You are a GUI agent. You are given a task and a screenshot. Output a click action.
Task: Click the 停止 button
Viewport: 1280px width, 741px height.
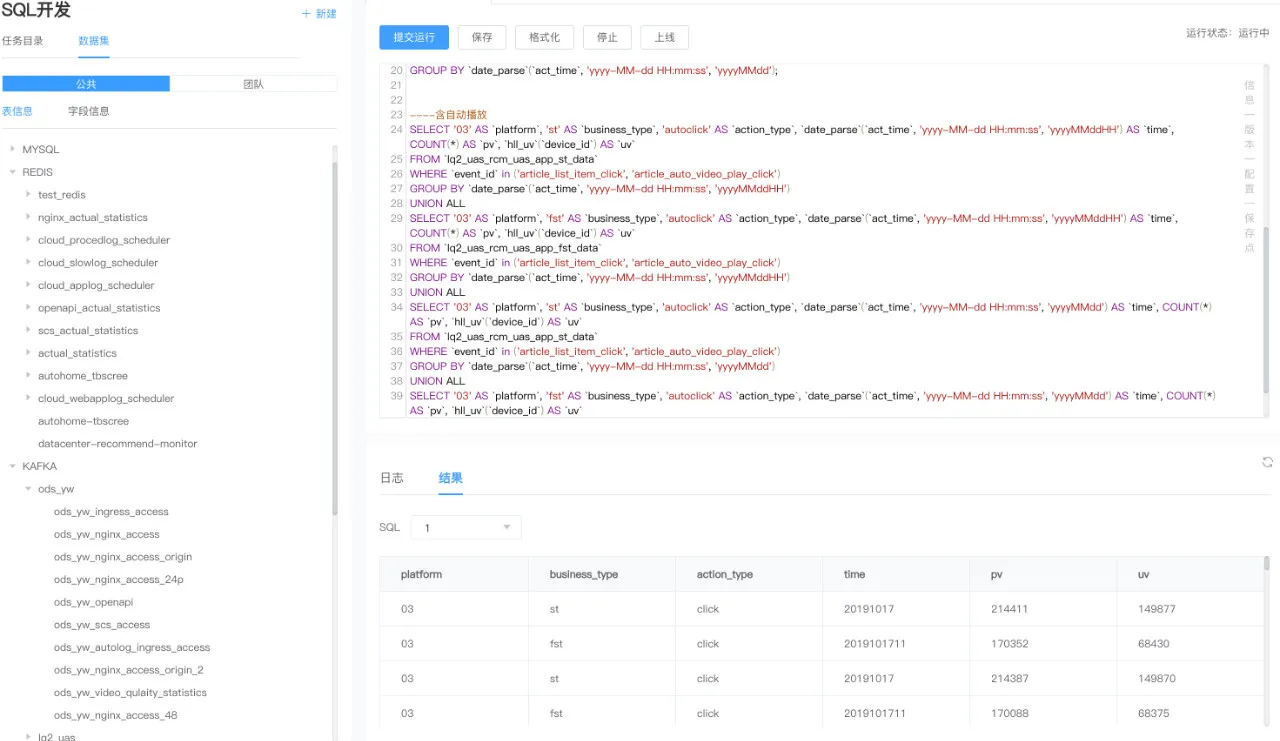(x=607, y=37)
